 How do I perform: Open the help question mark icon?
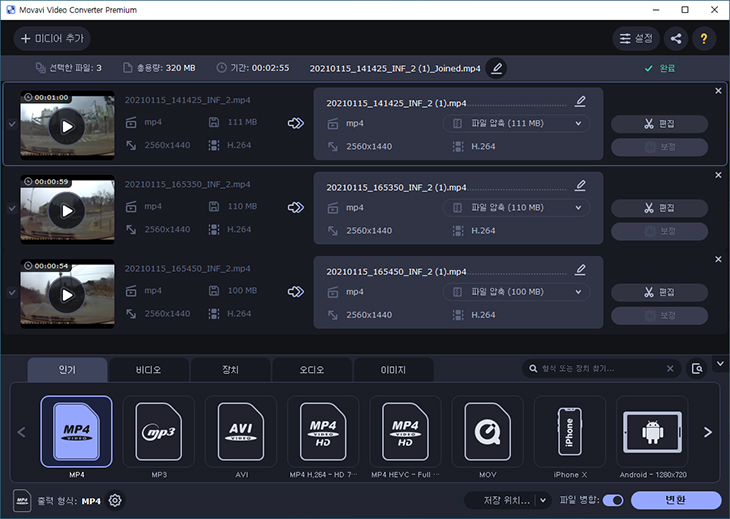pyautogui.click(x=704, y=38)
